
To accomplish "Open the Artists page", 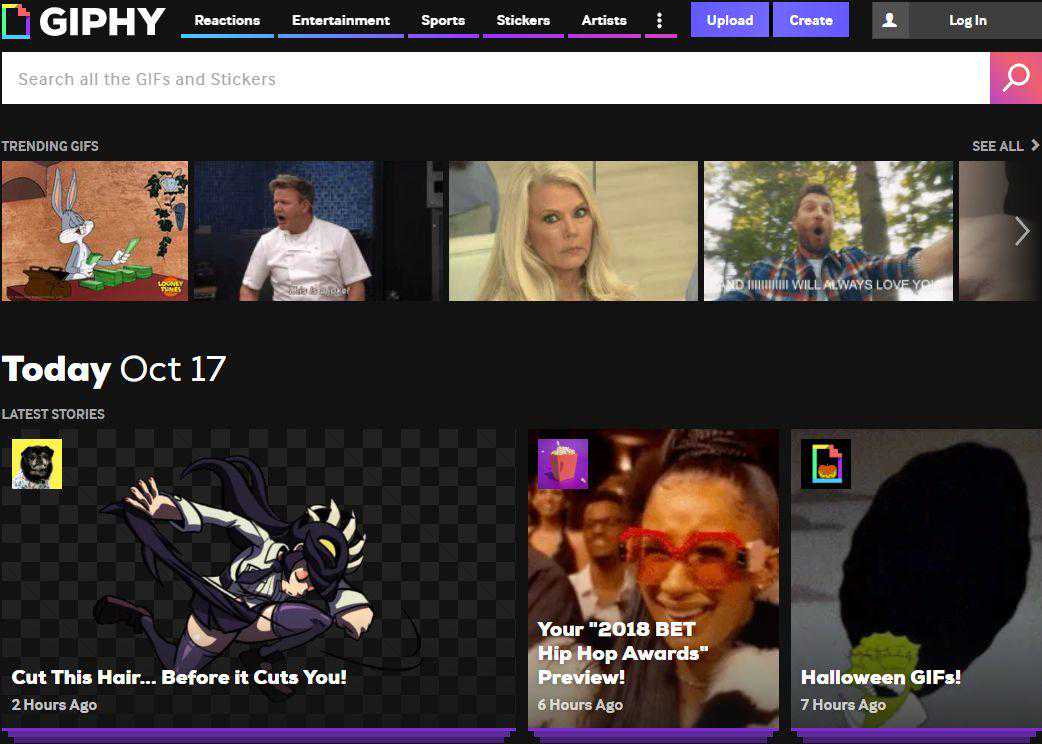I will click(604, 20).
